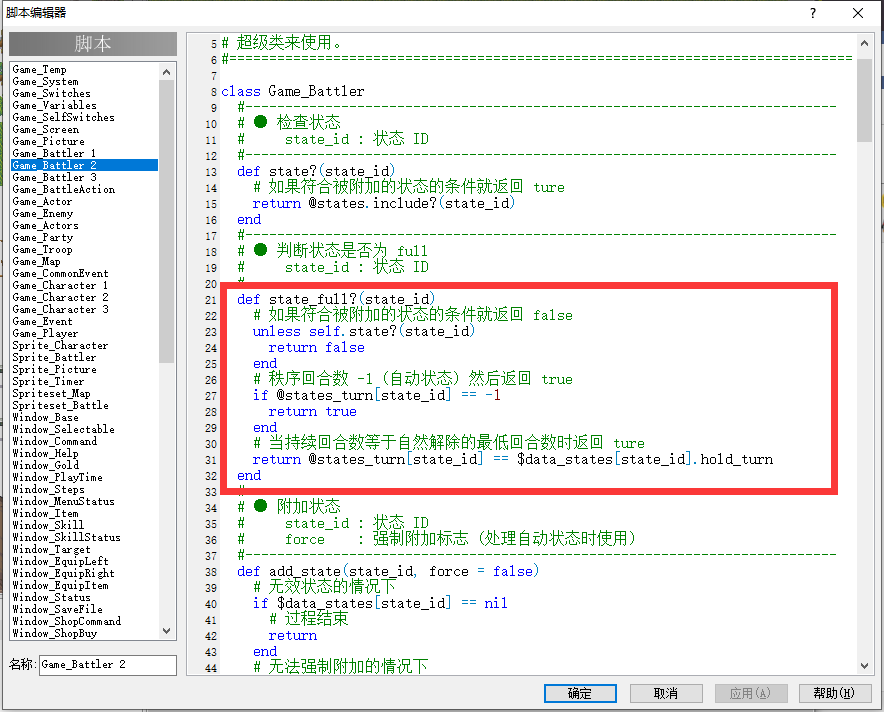Click the code editor scrollbar thumb
884x712 pixels.
pyautogui.click(x=864, y=100)
